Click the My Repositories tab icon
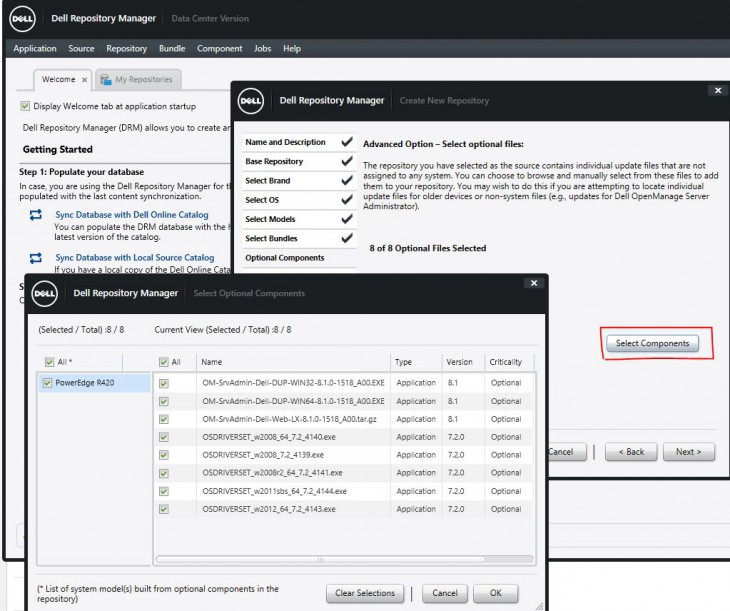This screenshot has width=730, height=611. 105,80
